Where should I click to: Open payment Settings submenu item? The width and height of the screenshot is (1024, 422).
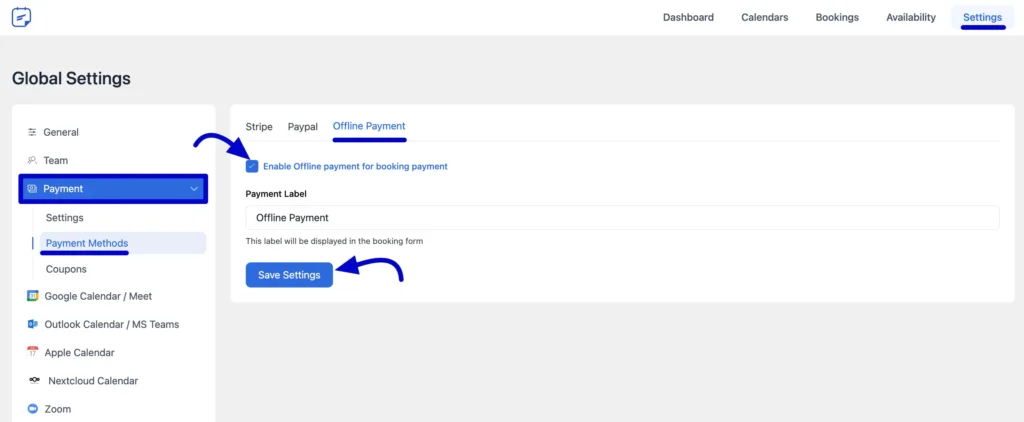tap(65, 217)
